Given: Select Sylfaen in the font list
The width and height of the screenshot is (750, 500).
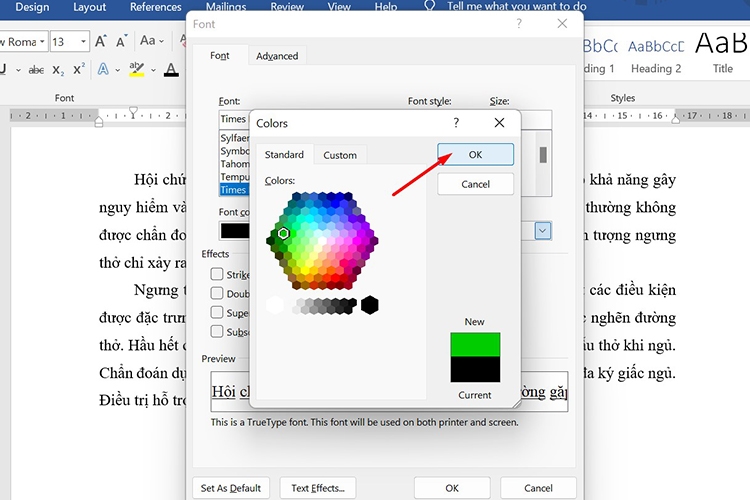Looking at the screenshot, I should coord(234,138).
